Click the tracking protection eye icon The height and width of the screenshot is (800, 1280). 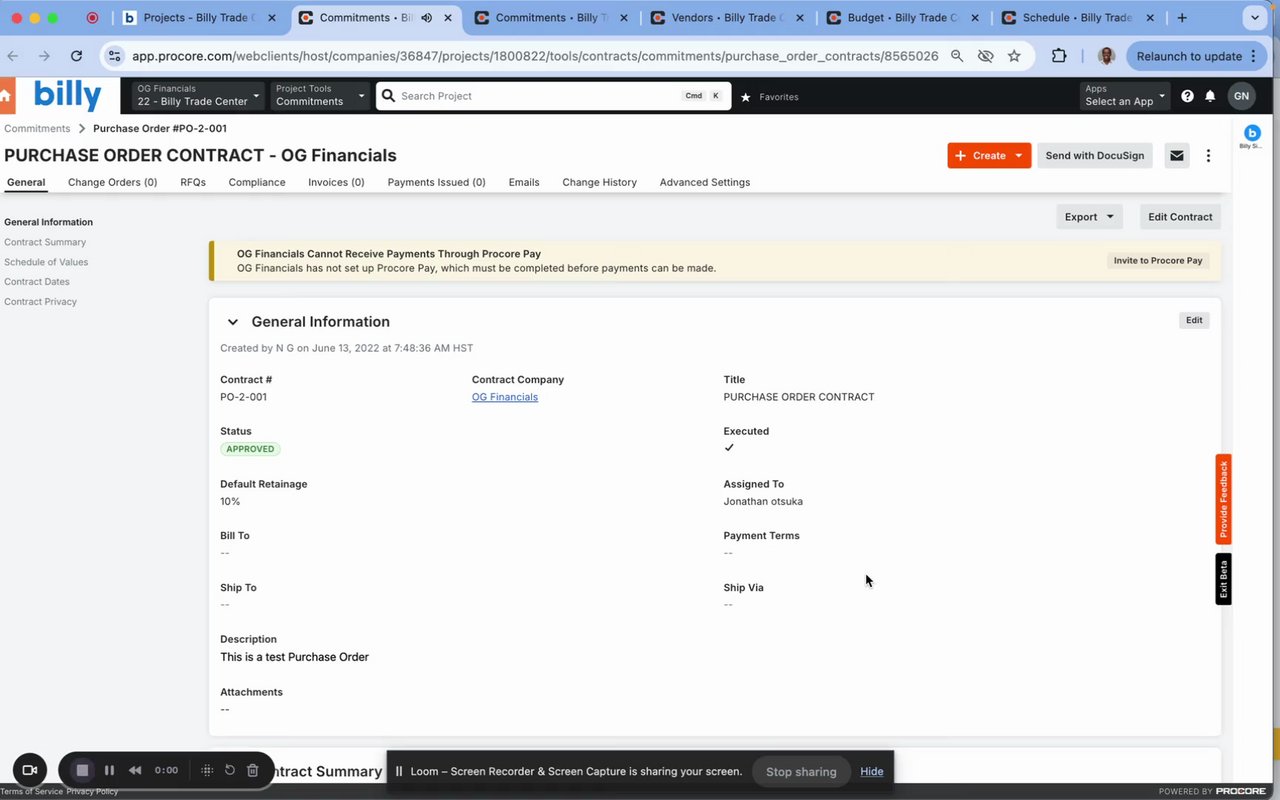pyautogui.click(x=985, y=56)
